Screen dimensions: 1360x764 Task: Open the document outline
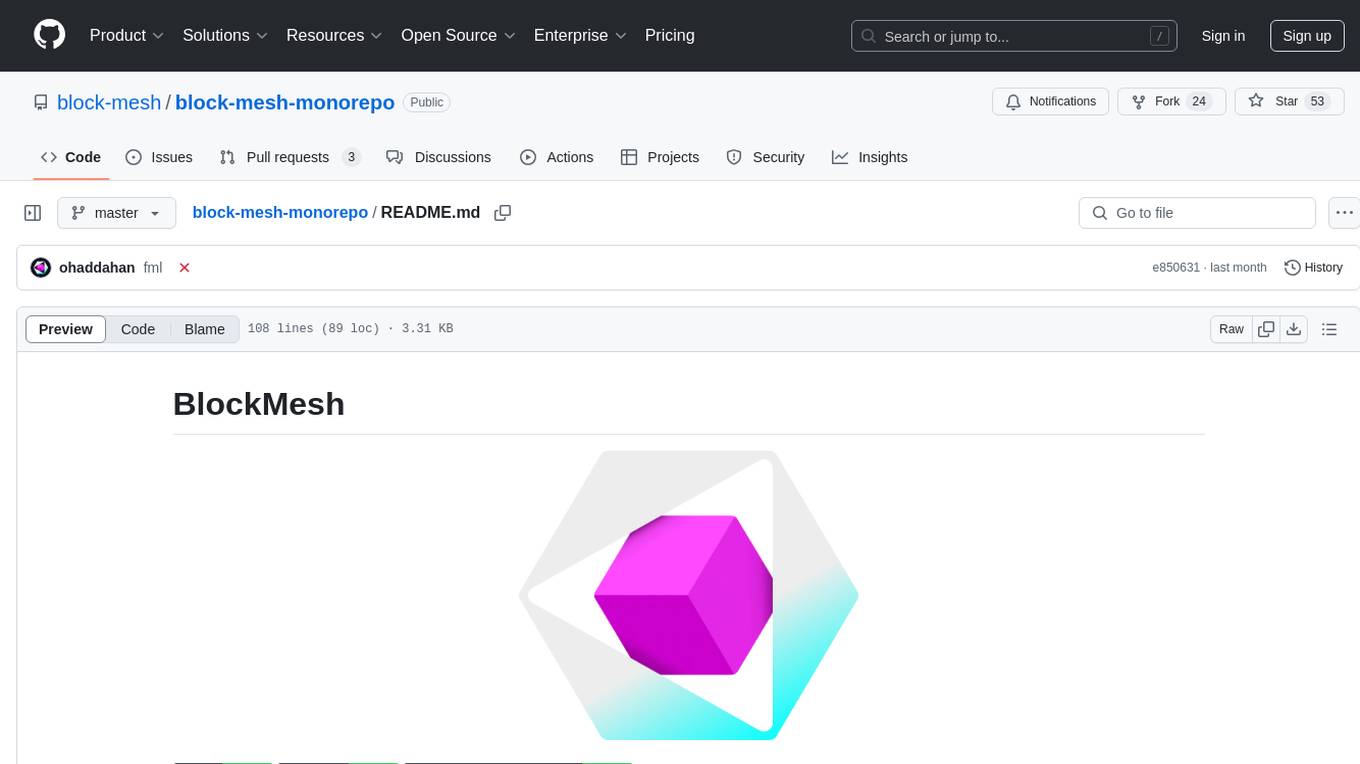(1329, 329)
